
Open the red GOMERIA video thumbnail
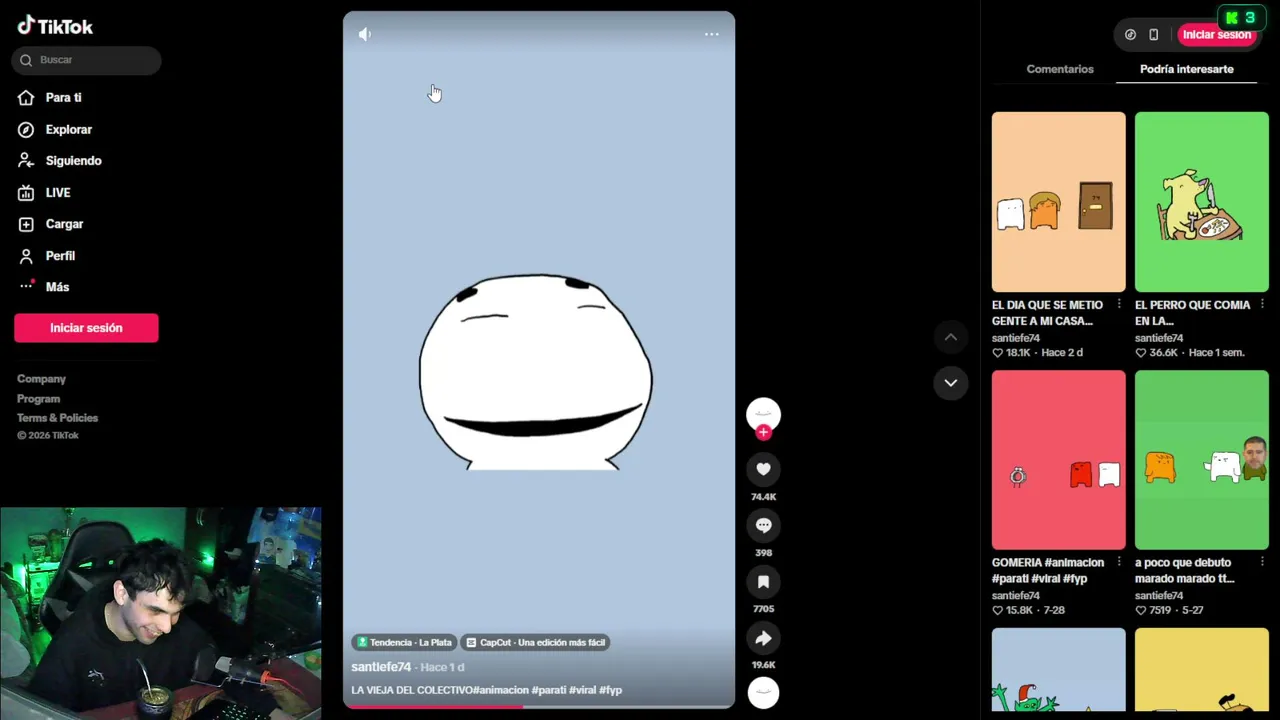pyautogui.click(x=1058, y=460)
